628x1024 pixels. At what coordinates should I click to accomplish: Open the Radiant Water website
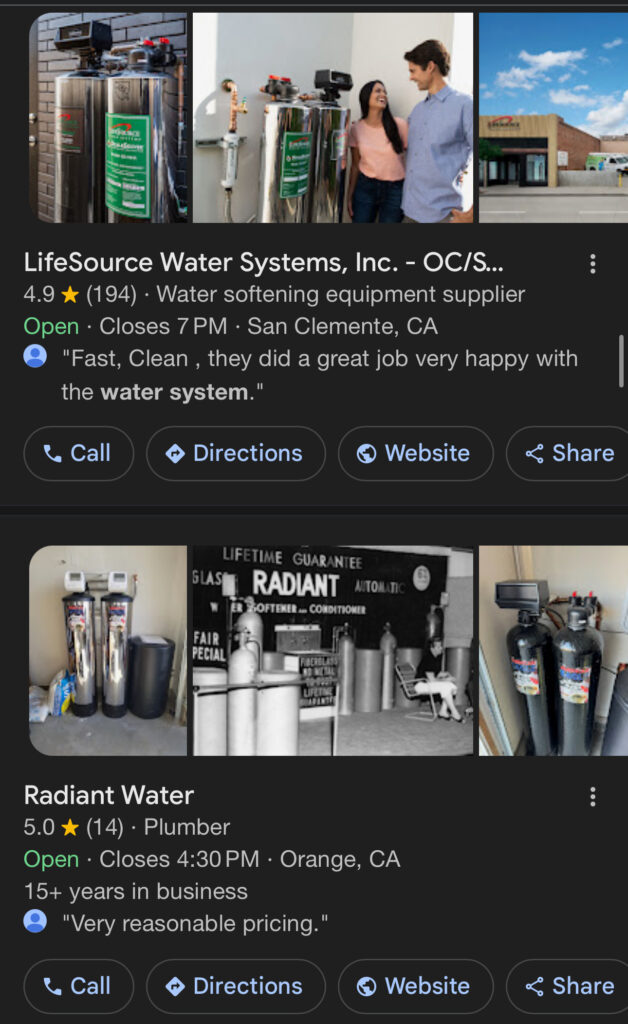[415, 987]
